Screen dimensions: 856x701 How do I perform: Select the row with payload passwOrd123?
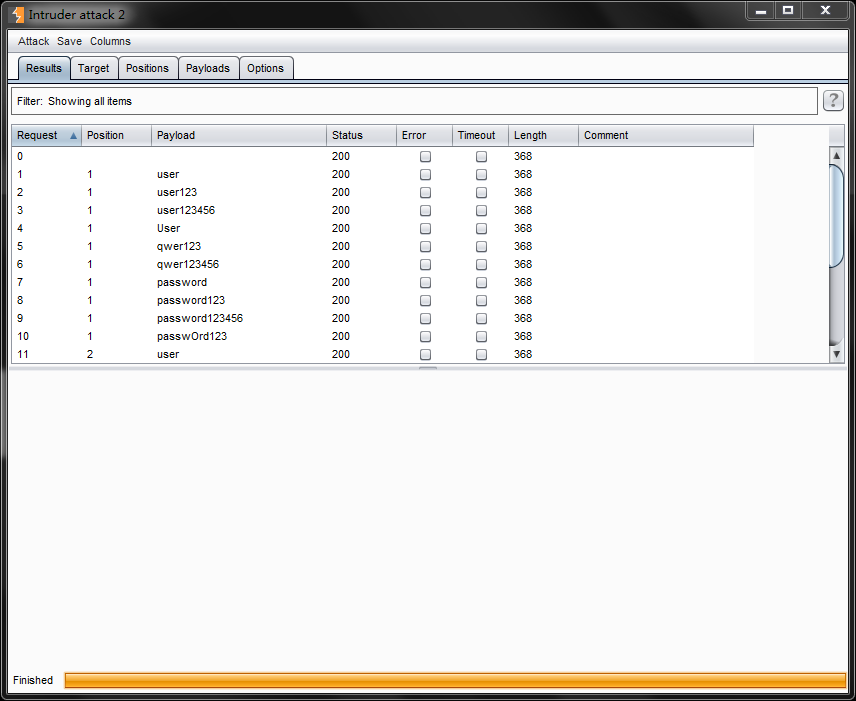pos(382,336)
